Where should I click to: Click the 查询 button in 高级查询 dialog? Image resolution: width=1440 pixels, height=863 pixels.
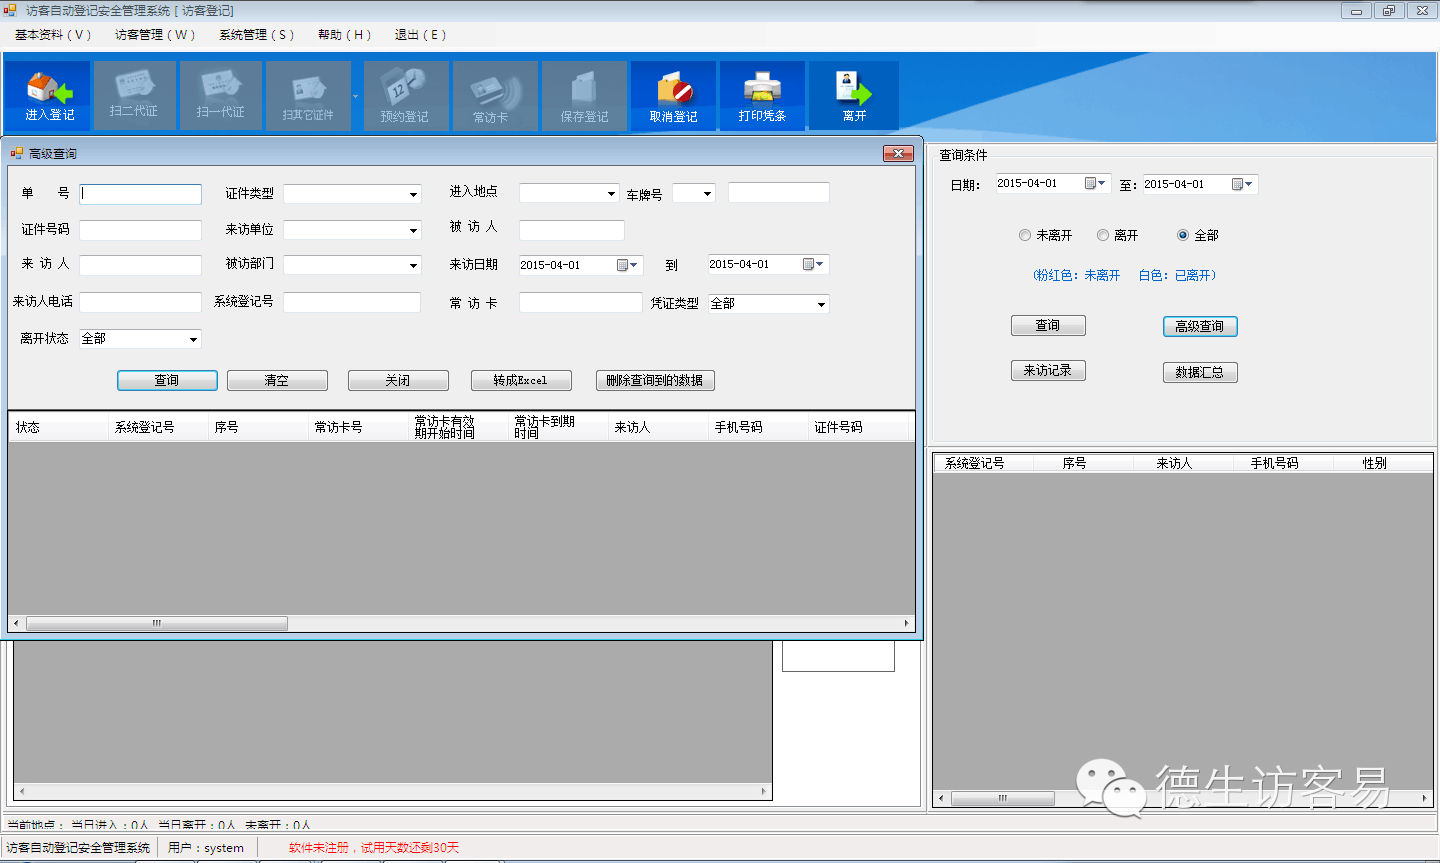click(x=167, y=380)
